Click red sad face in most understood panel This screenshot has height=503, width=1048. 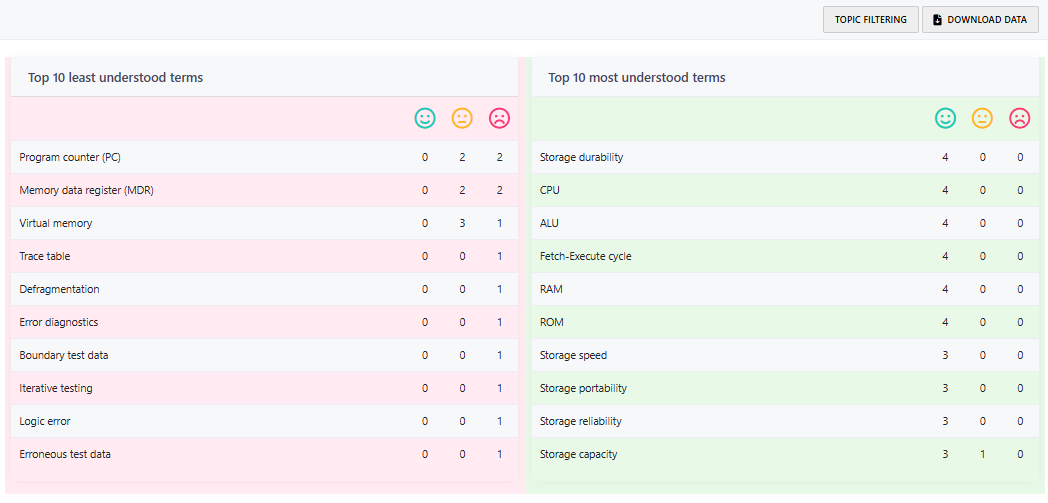tap(1019, 118)
